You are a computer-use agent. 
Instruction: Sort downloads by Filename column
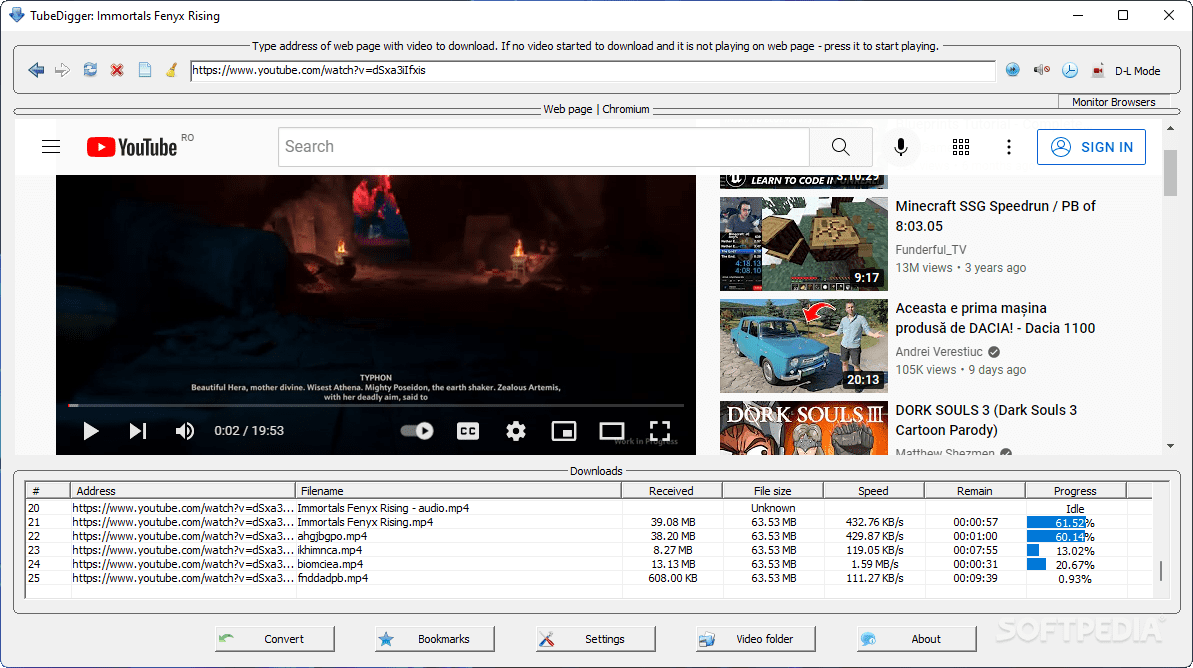(458, 491)
